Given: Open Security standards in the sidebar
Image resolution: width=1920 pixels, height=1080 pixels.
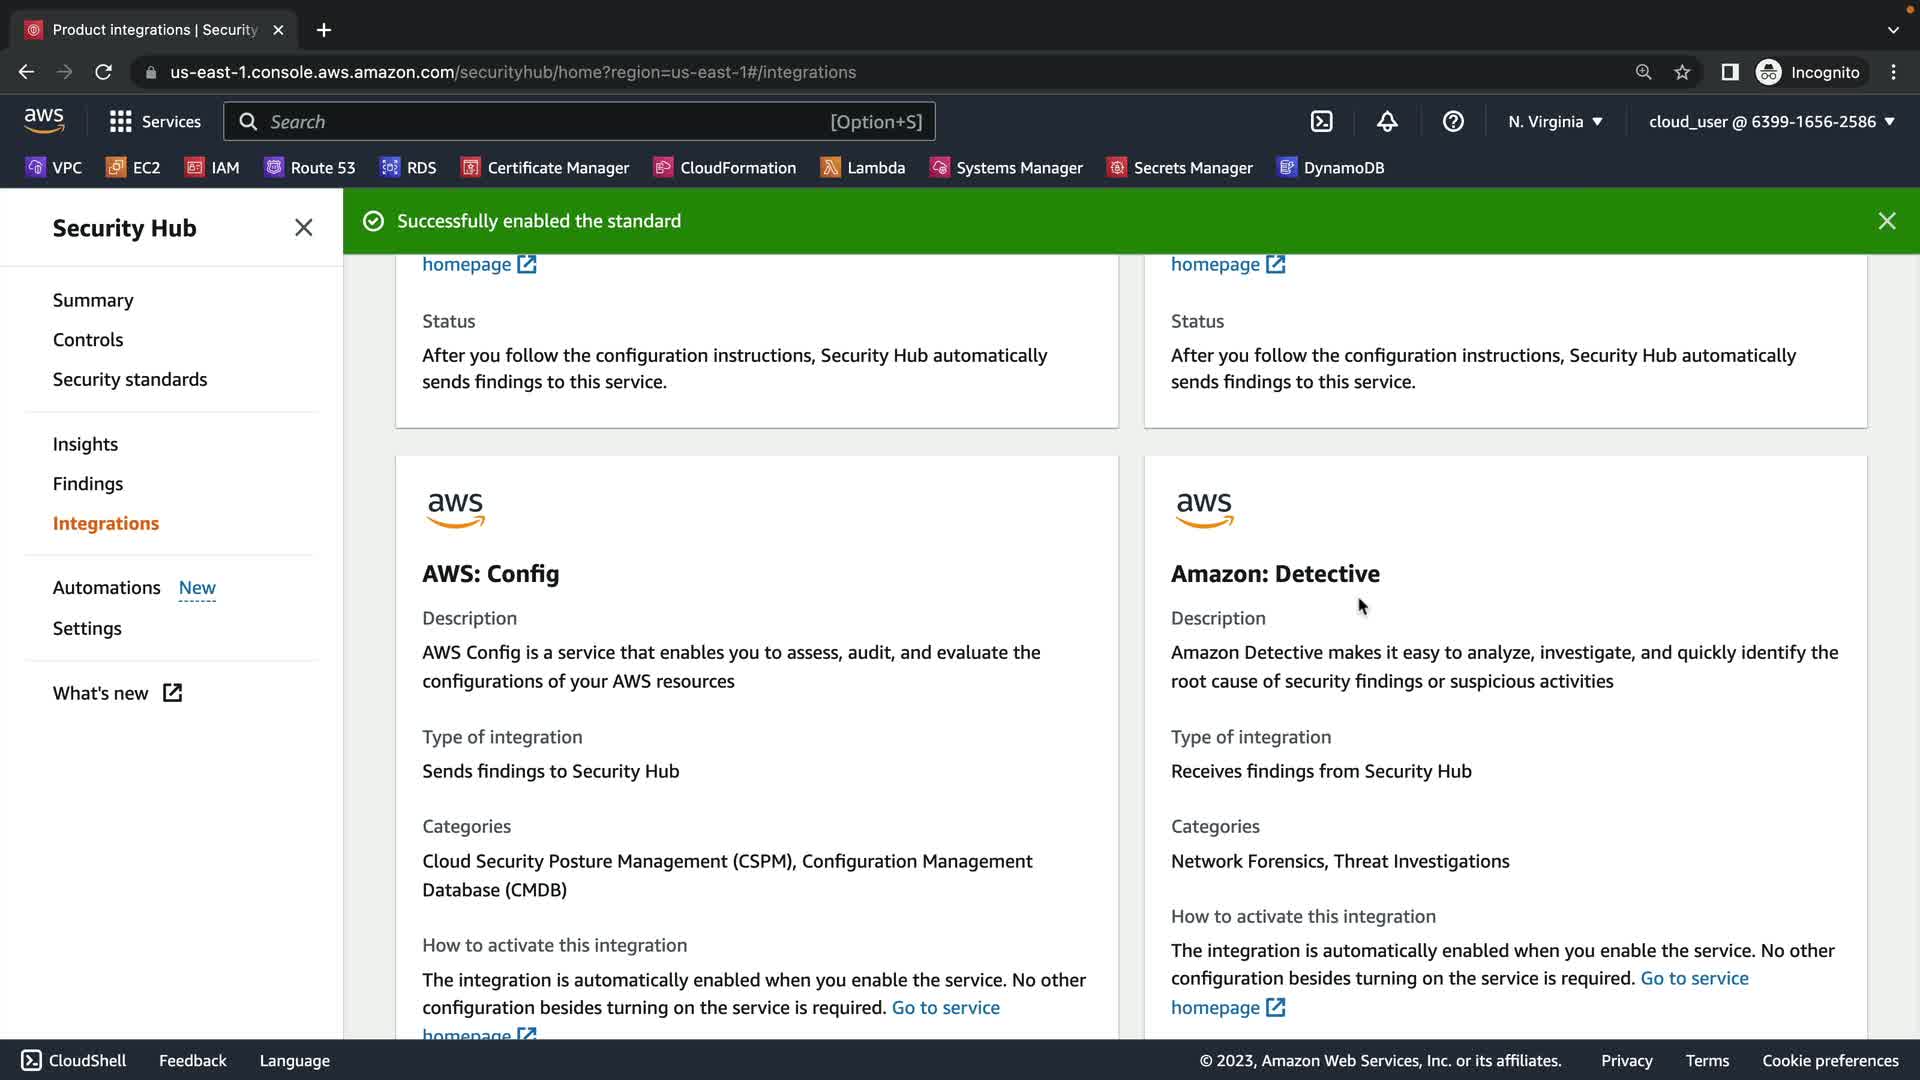Looking at the screenshot, I should tap(130, 380).
